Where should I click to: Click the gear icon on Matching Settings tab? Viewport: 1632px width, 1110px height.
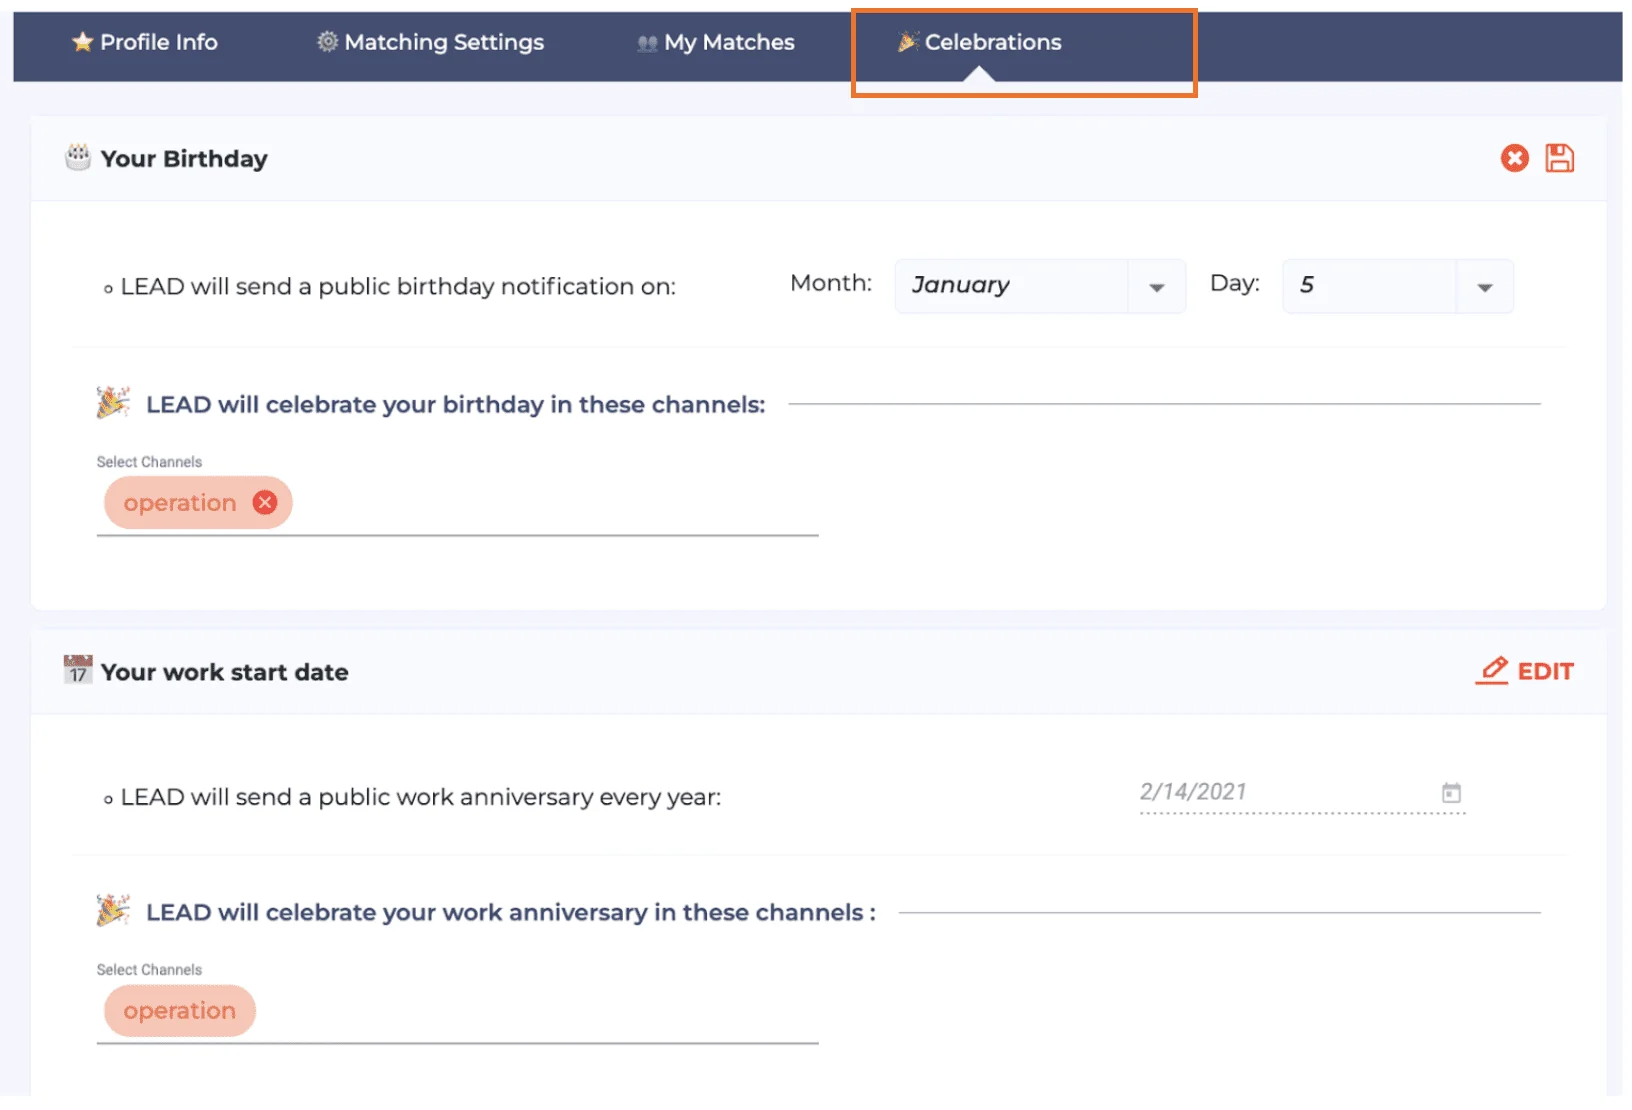coord(327,42)
